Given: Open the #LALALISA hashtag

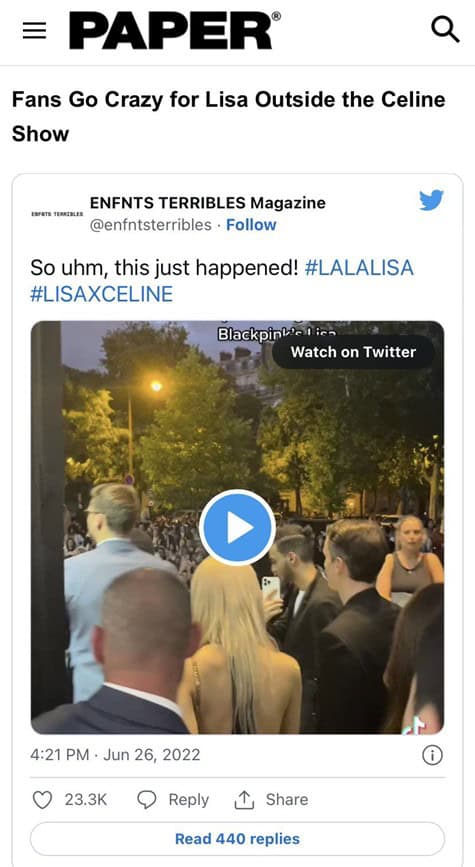Looking at the screenshot, I should (x=359, y=268).
